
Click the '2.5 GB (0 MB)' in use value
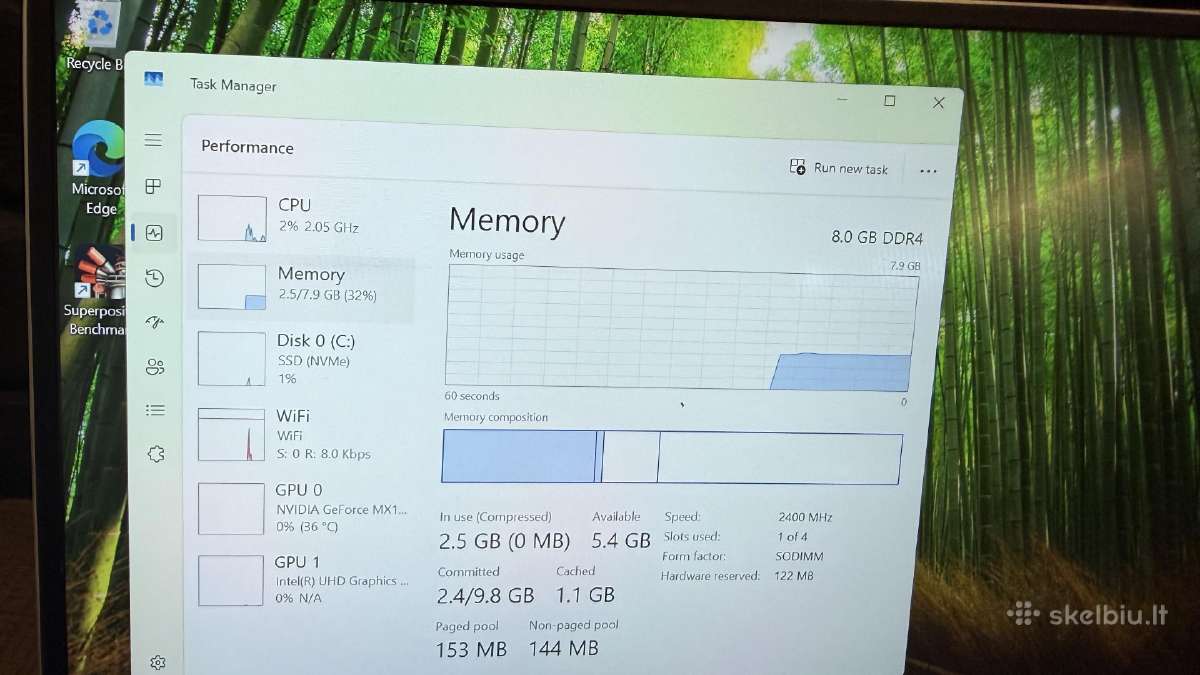click(x=504, y=541)
